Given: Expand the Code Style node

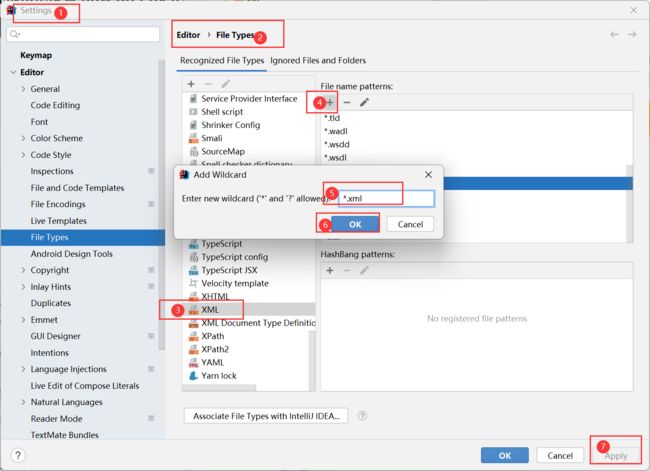Looking at the screenshot, I should coord(23,155).
